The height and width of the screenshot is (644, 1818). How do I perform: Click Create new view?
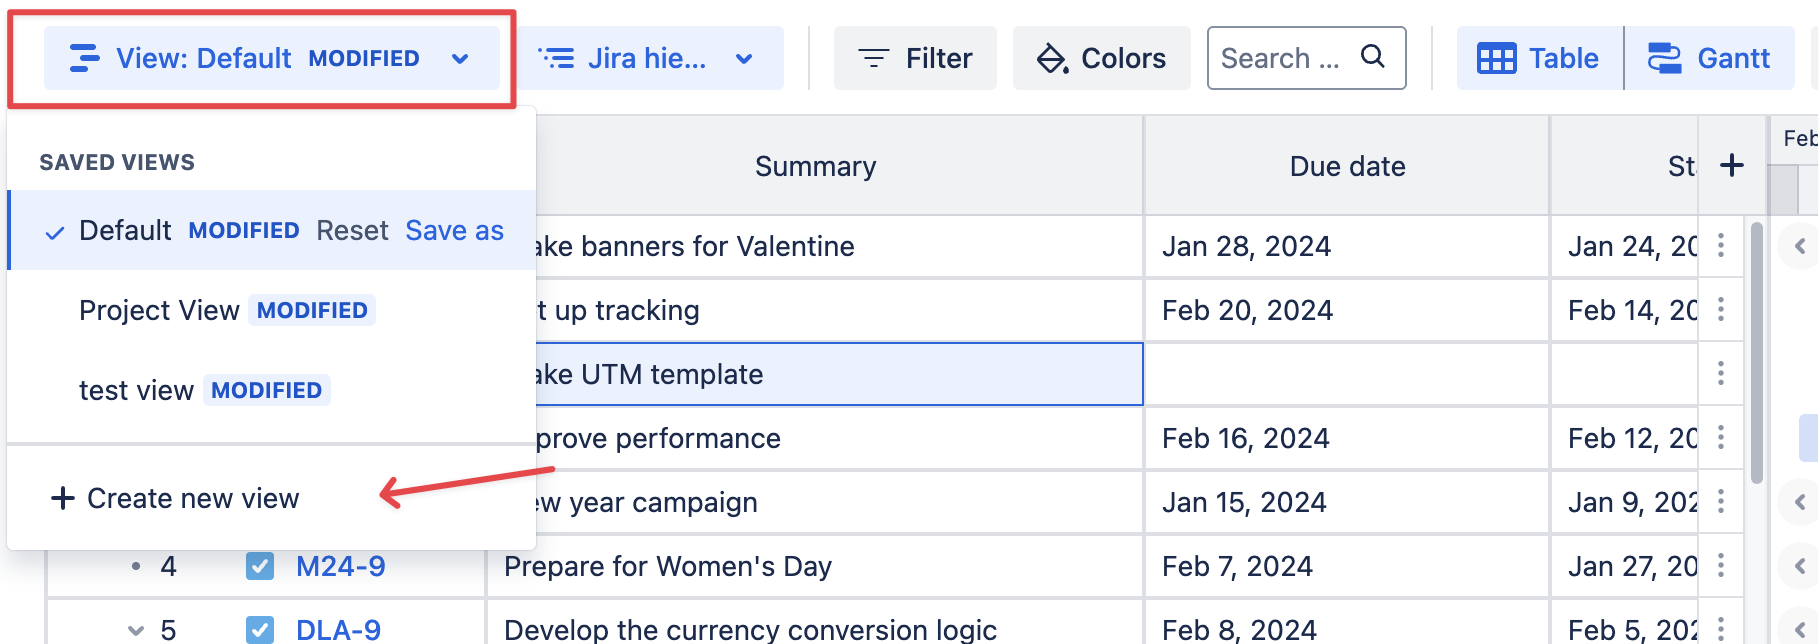tap(175, 498)
